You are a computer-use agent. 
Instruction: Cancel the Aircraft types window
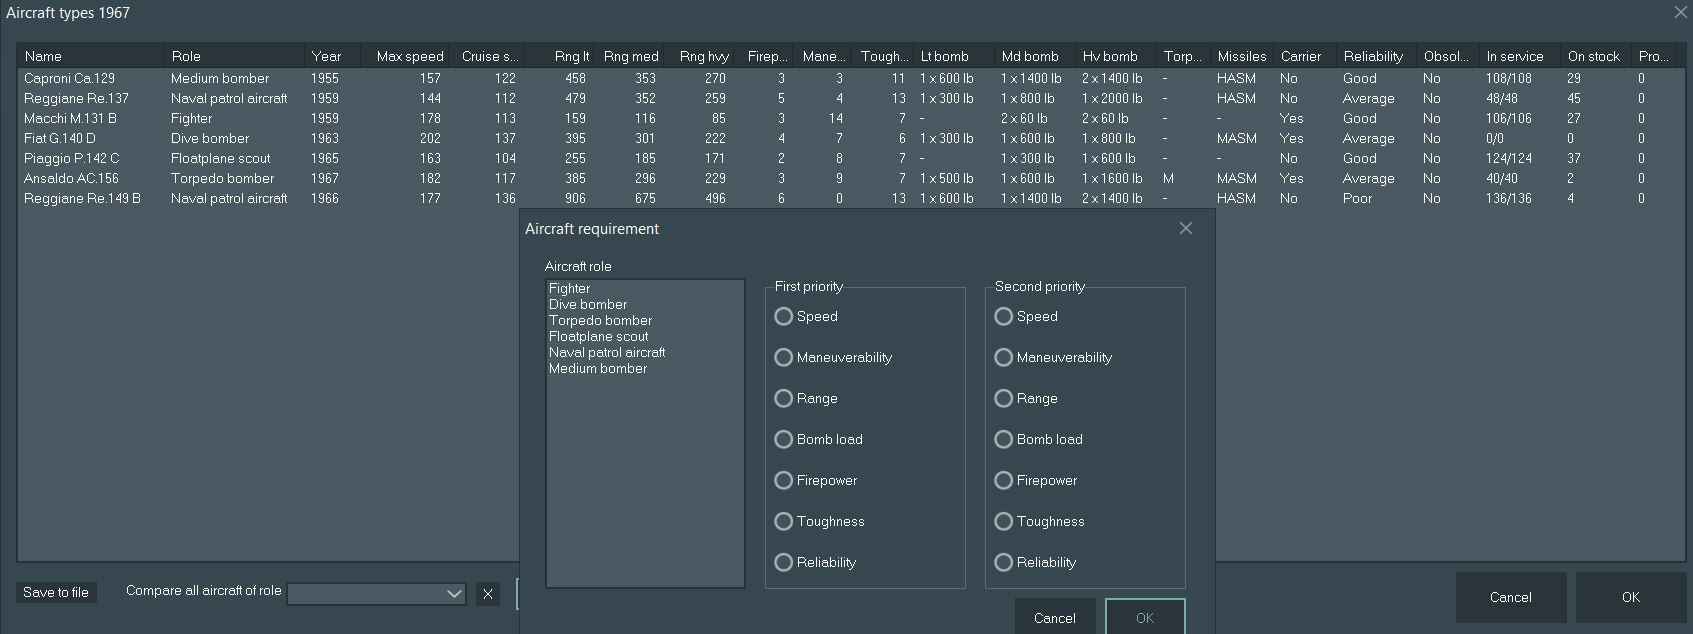[x=1510, y=597]
